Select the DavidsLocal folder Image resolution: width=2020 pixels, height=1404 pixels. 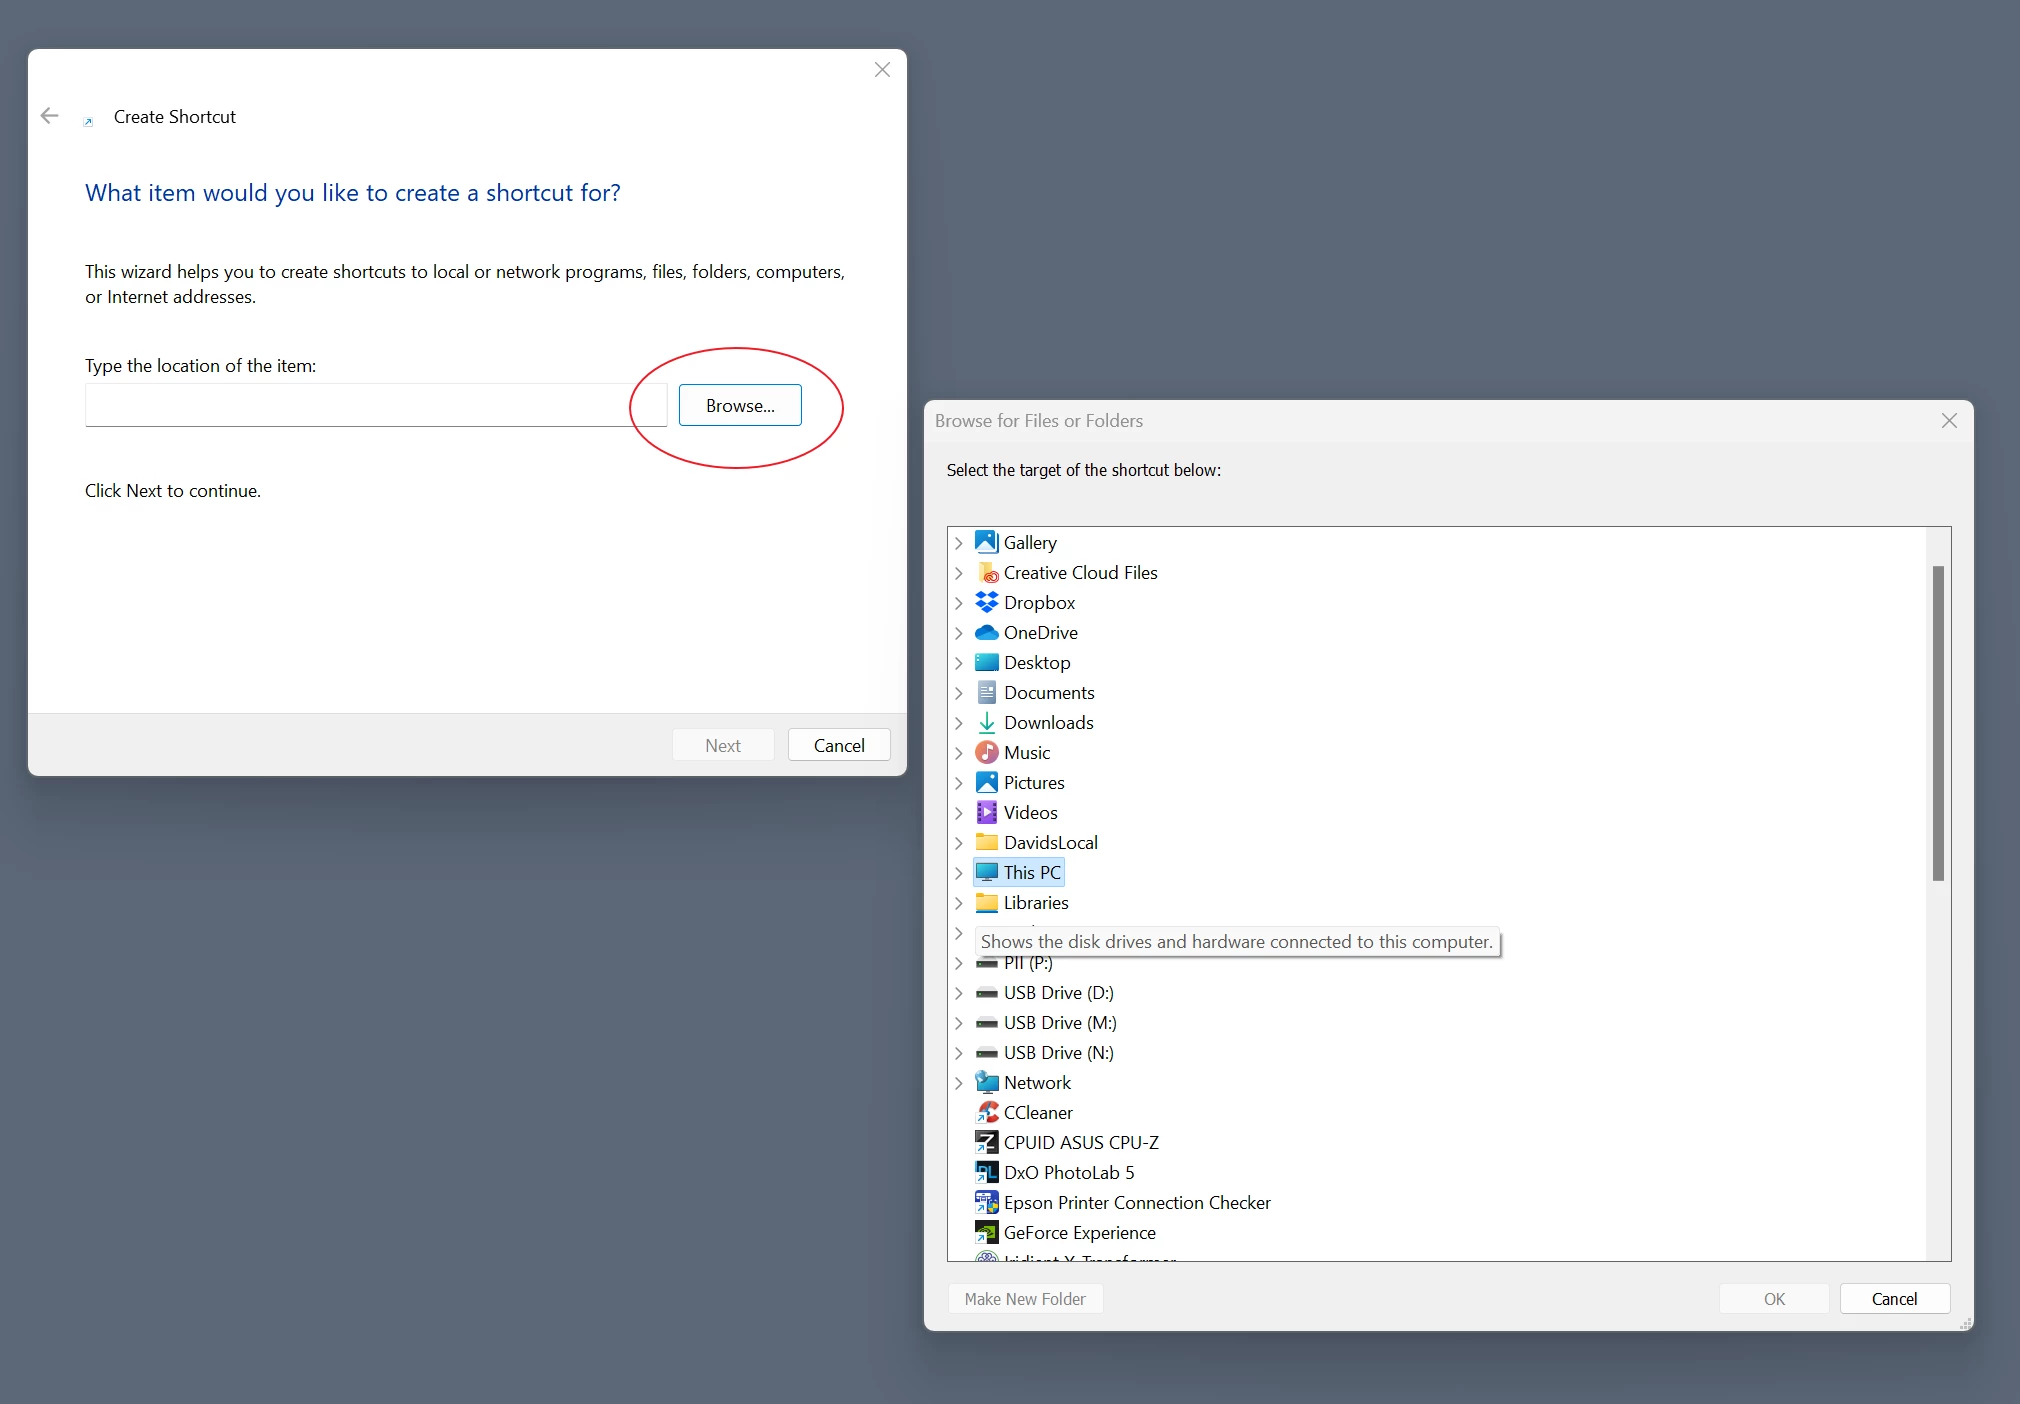(1050, 842)
